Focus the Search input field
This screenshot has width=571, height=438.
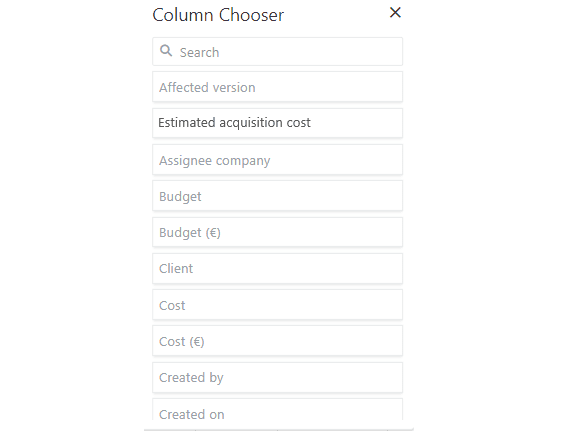277,52
